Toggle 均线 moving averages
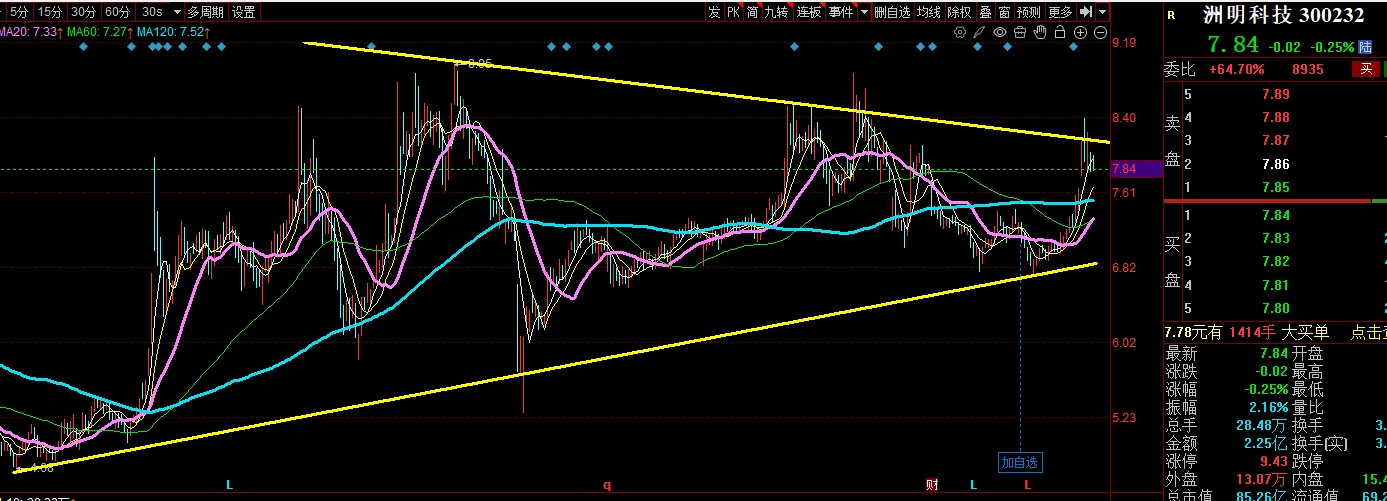Screen dimensions: 1387x501 coord(929,12)
